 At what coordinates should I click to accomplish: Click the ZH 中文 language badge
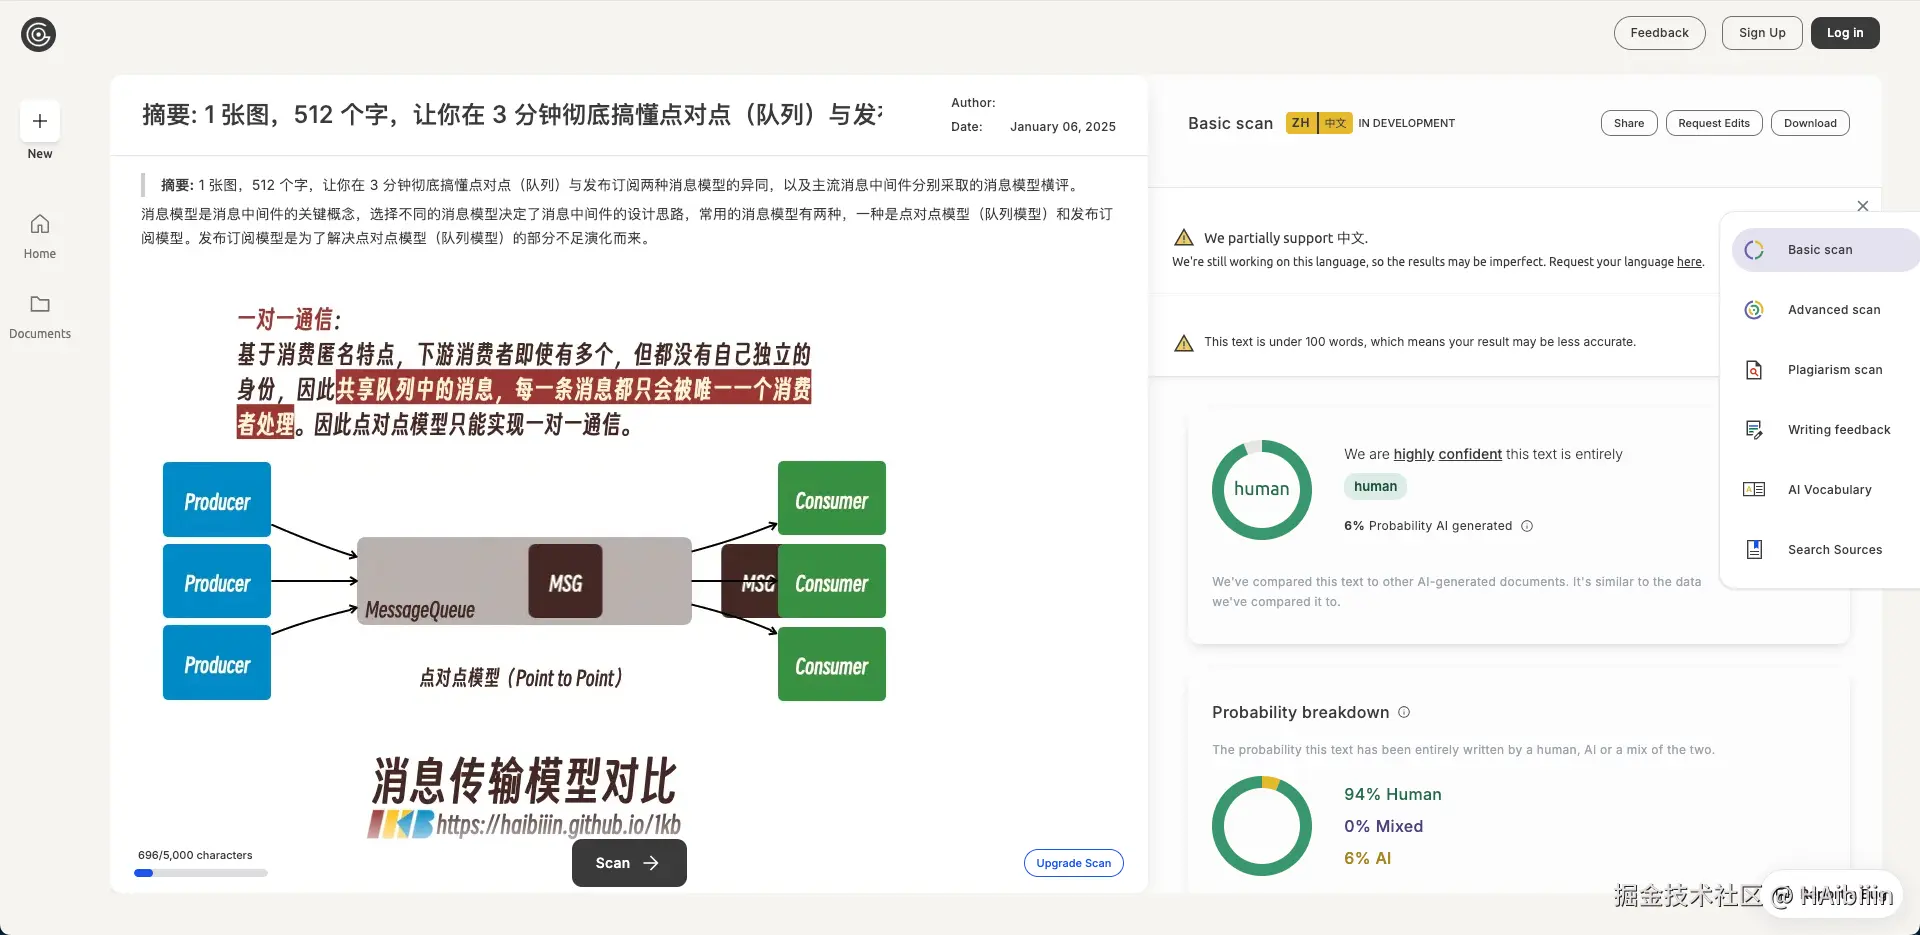pyautogui.click(x=1318, y=122)
